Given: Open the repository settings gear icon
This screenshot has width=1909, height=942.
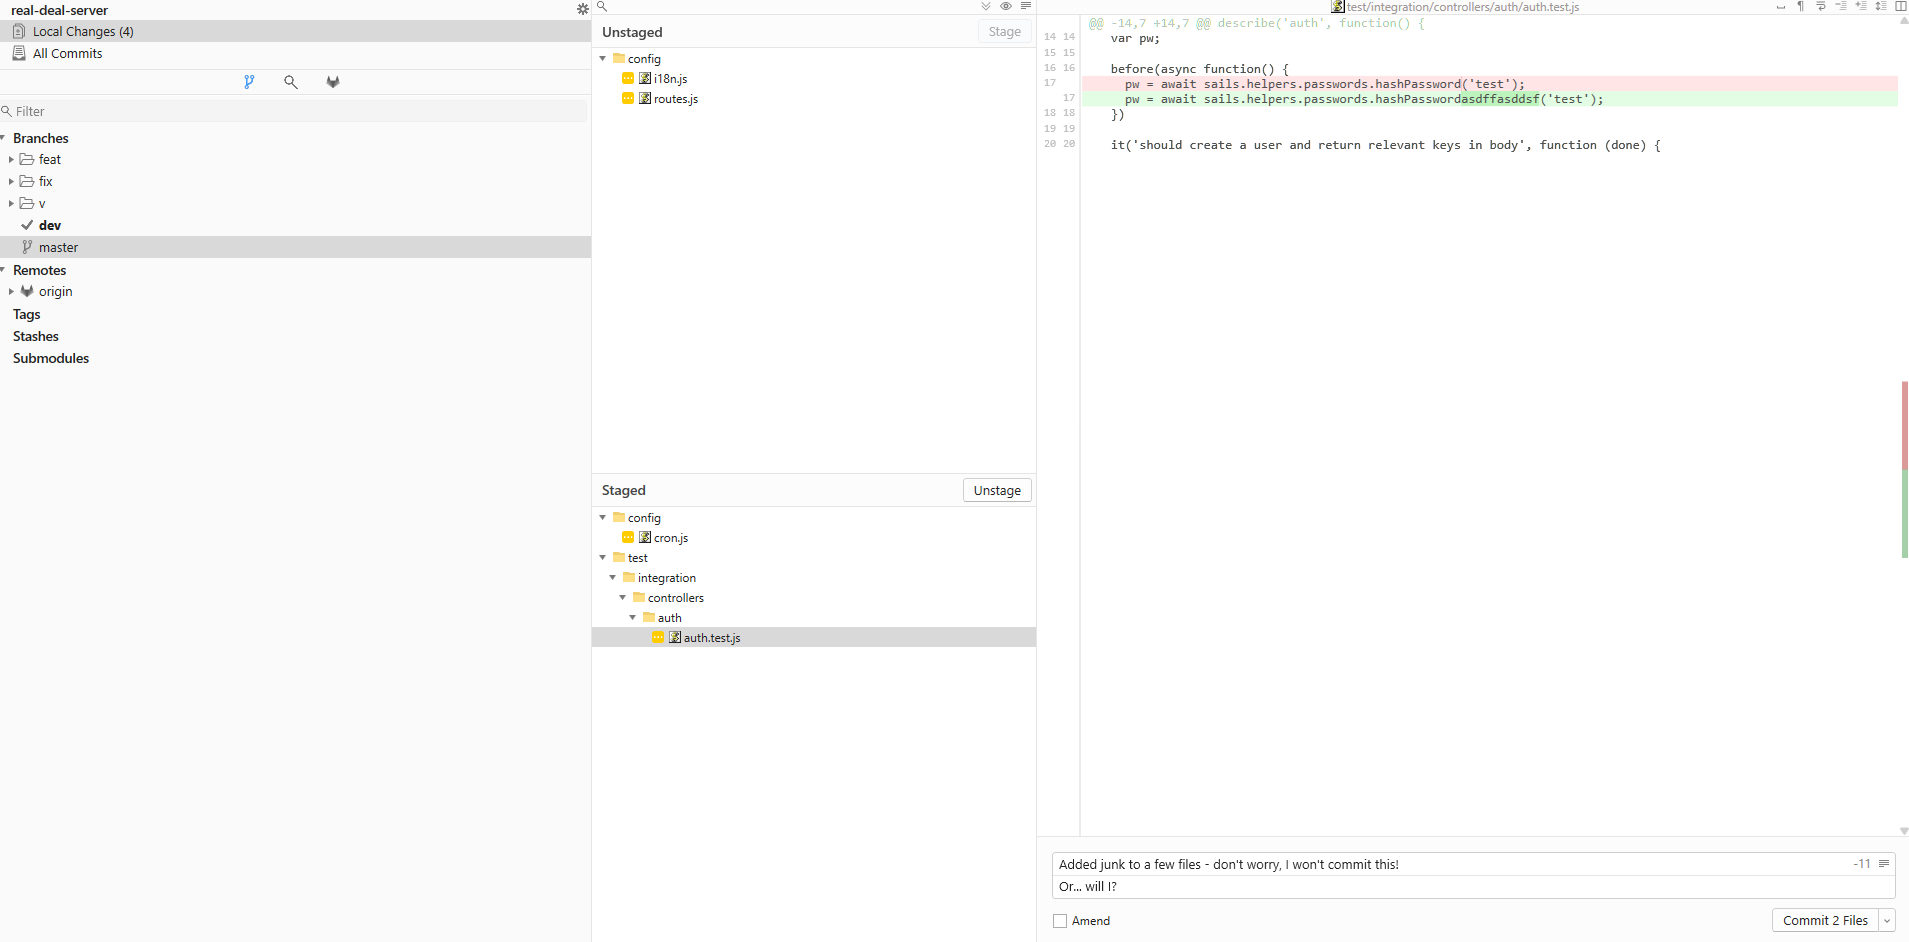Looking at the screenshot, I should 583,9.
